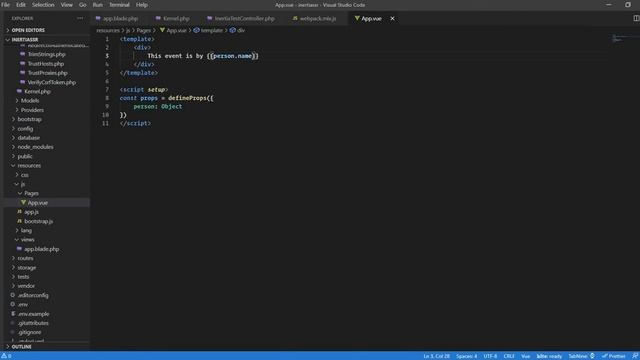Open VerifyCsrfToken.php in explorer

click(51, 82)
